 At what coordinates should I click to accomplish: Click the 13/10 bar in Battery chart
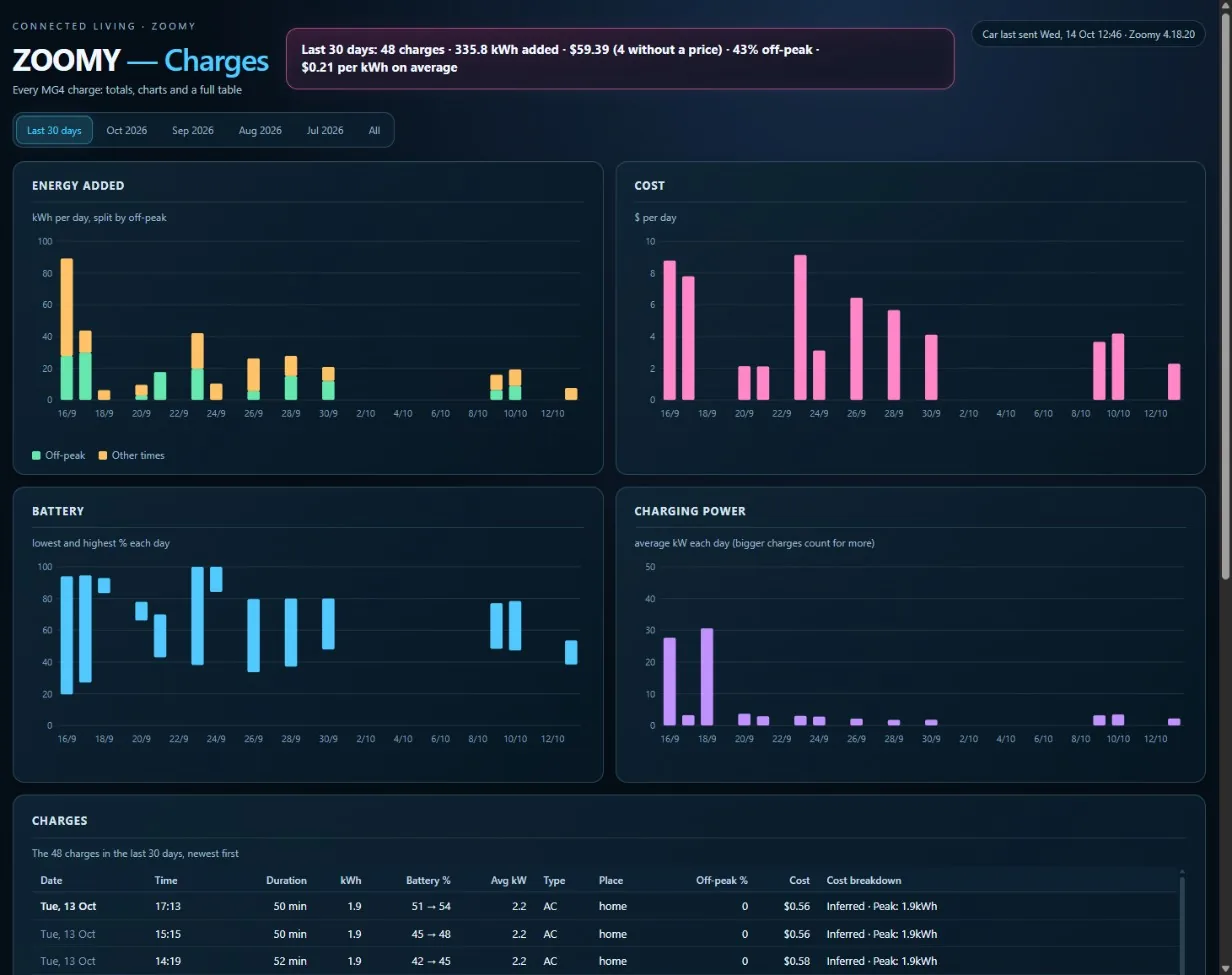point(571,652)
